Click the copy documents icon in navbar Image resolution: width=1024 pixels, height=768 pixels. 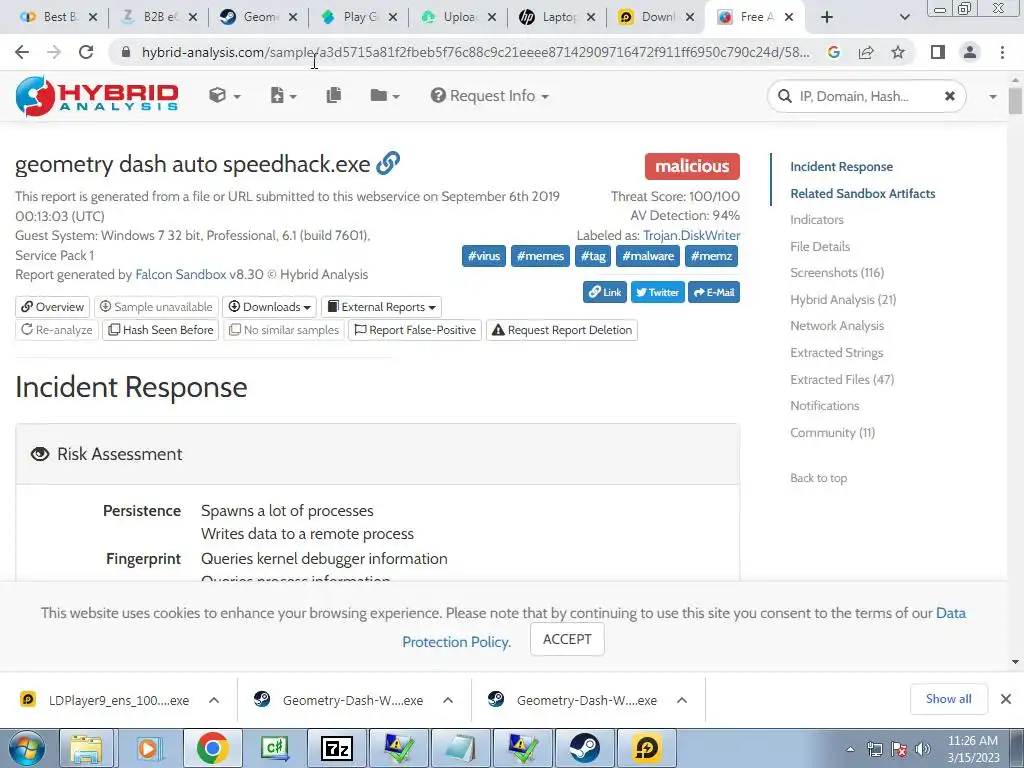pos(334,96)
